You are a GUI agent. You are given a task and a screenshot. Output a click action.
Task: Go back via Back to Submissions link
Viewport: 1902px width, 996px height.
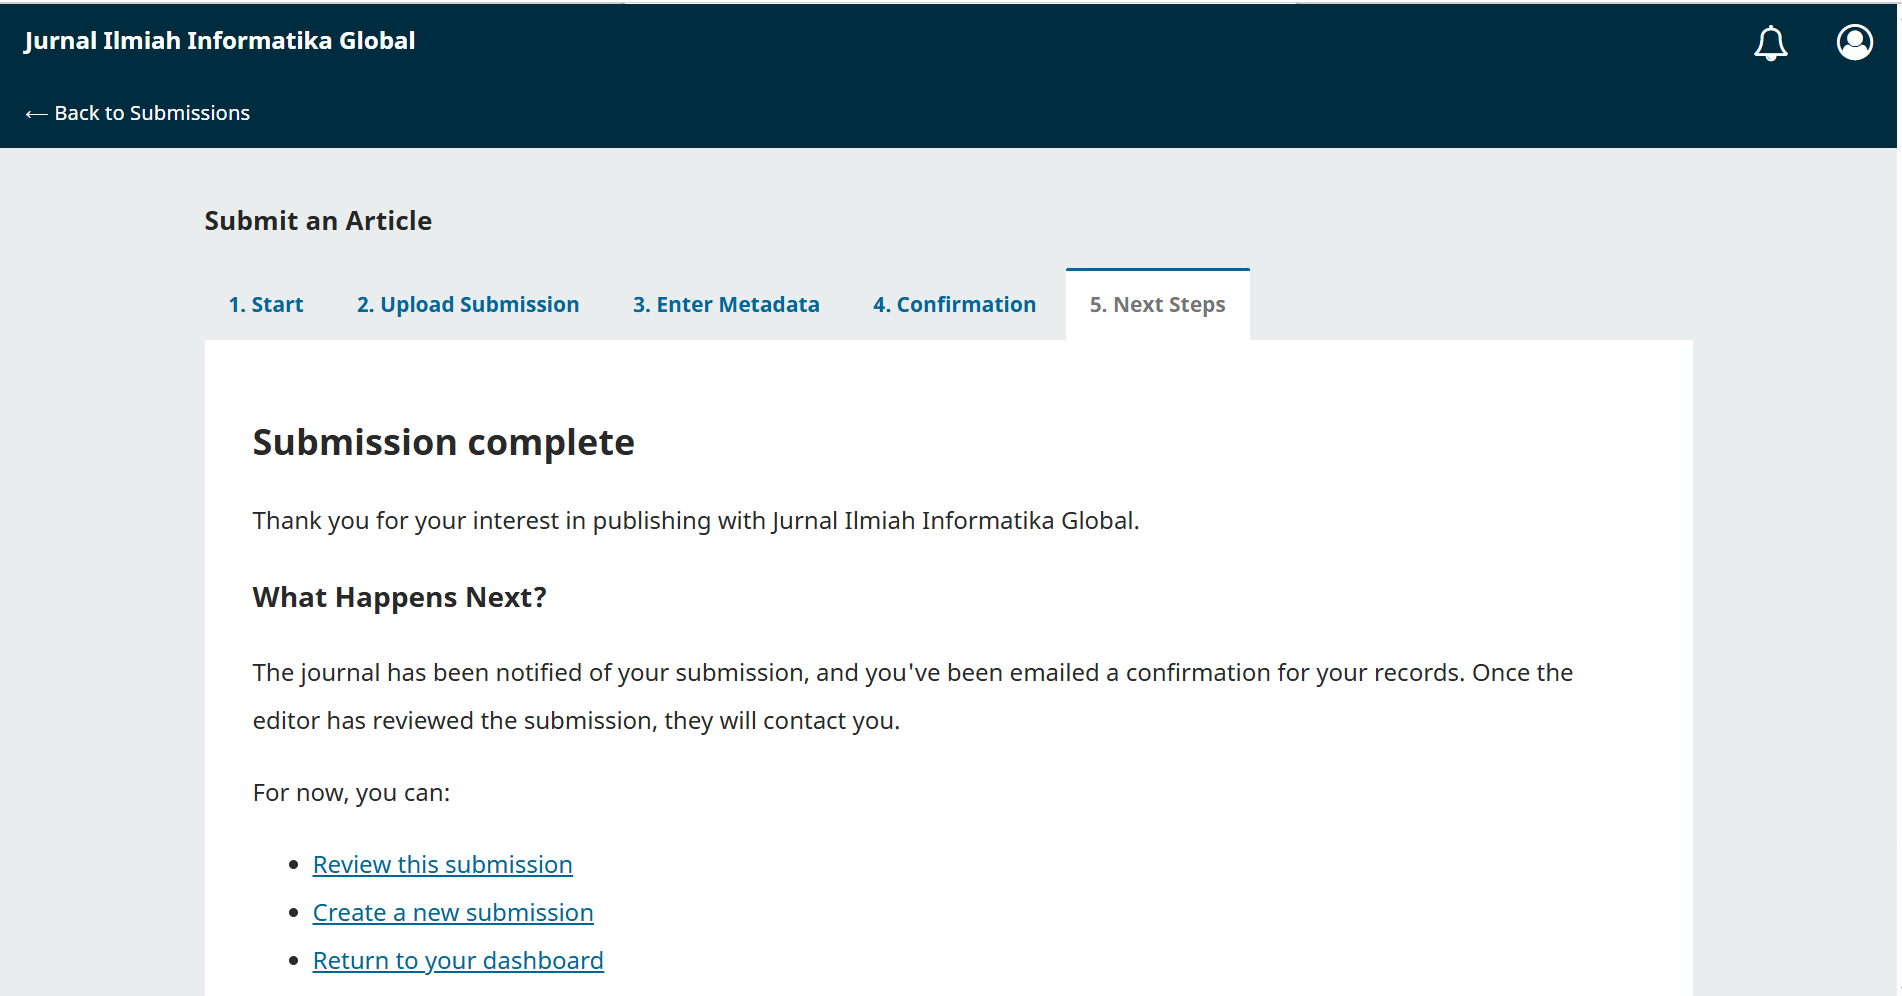point(138,113)
